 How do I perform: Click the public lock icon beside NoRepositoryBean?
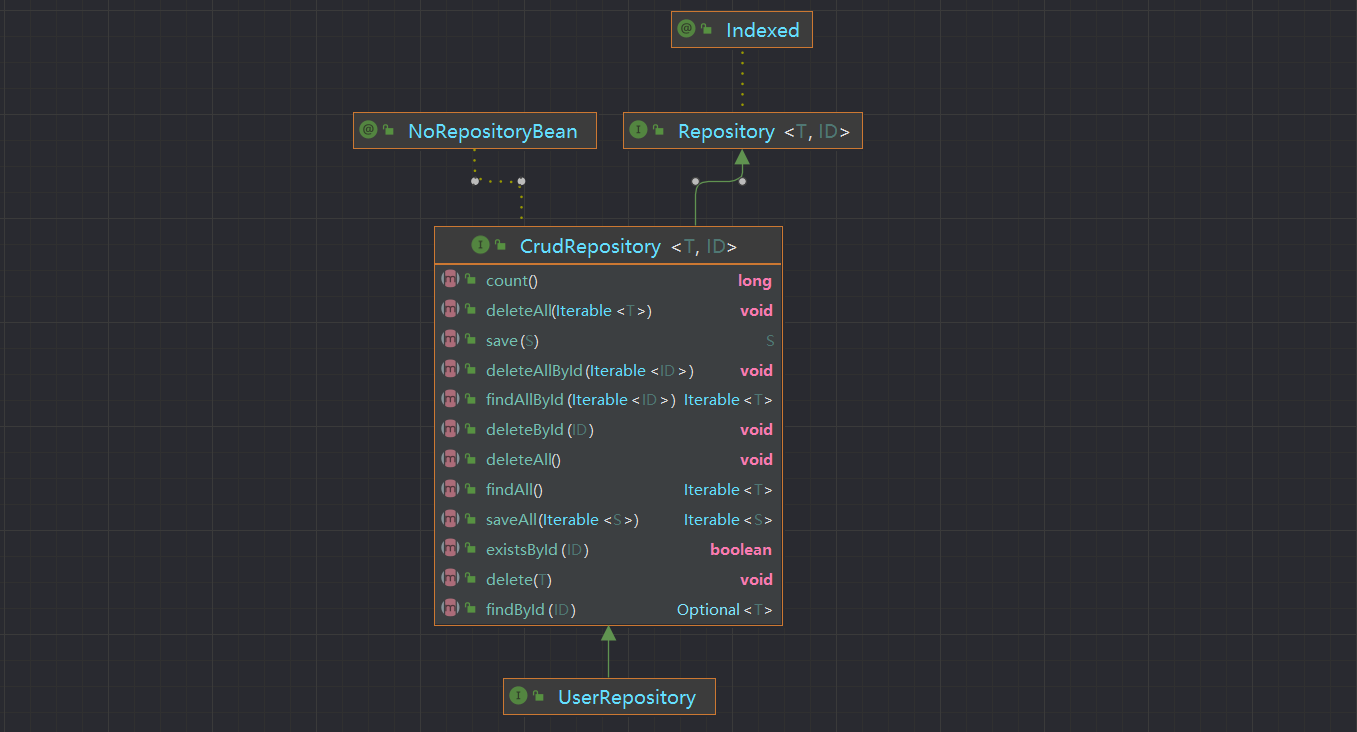pos(388,131)
